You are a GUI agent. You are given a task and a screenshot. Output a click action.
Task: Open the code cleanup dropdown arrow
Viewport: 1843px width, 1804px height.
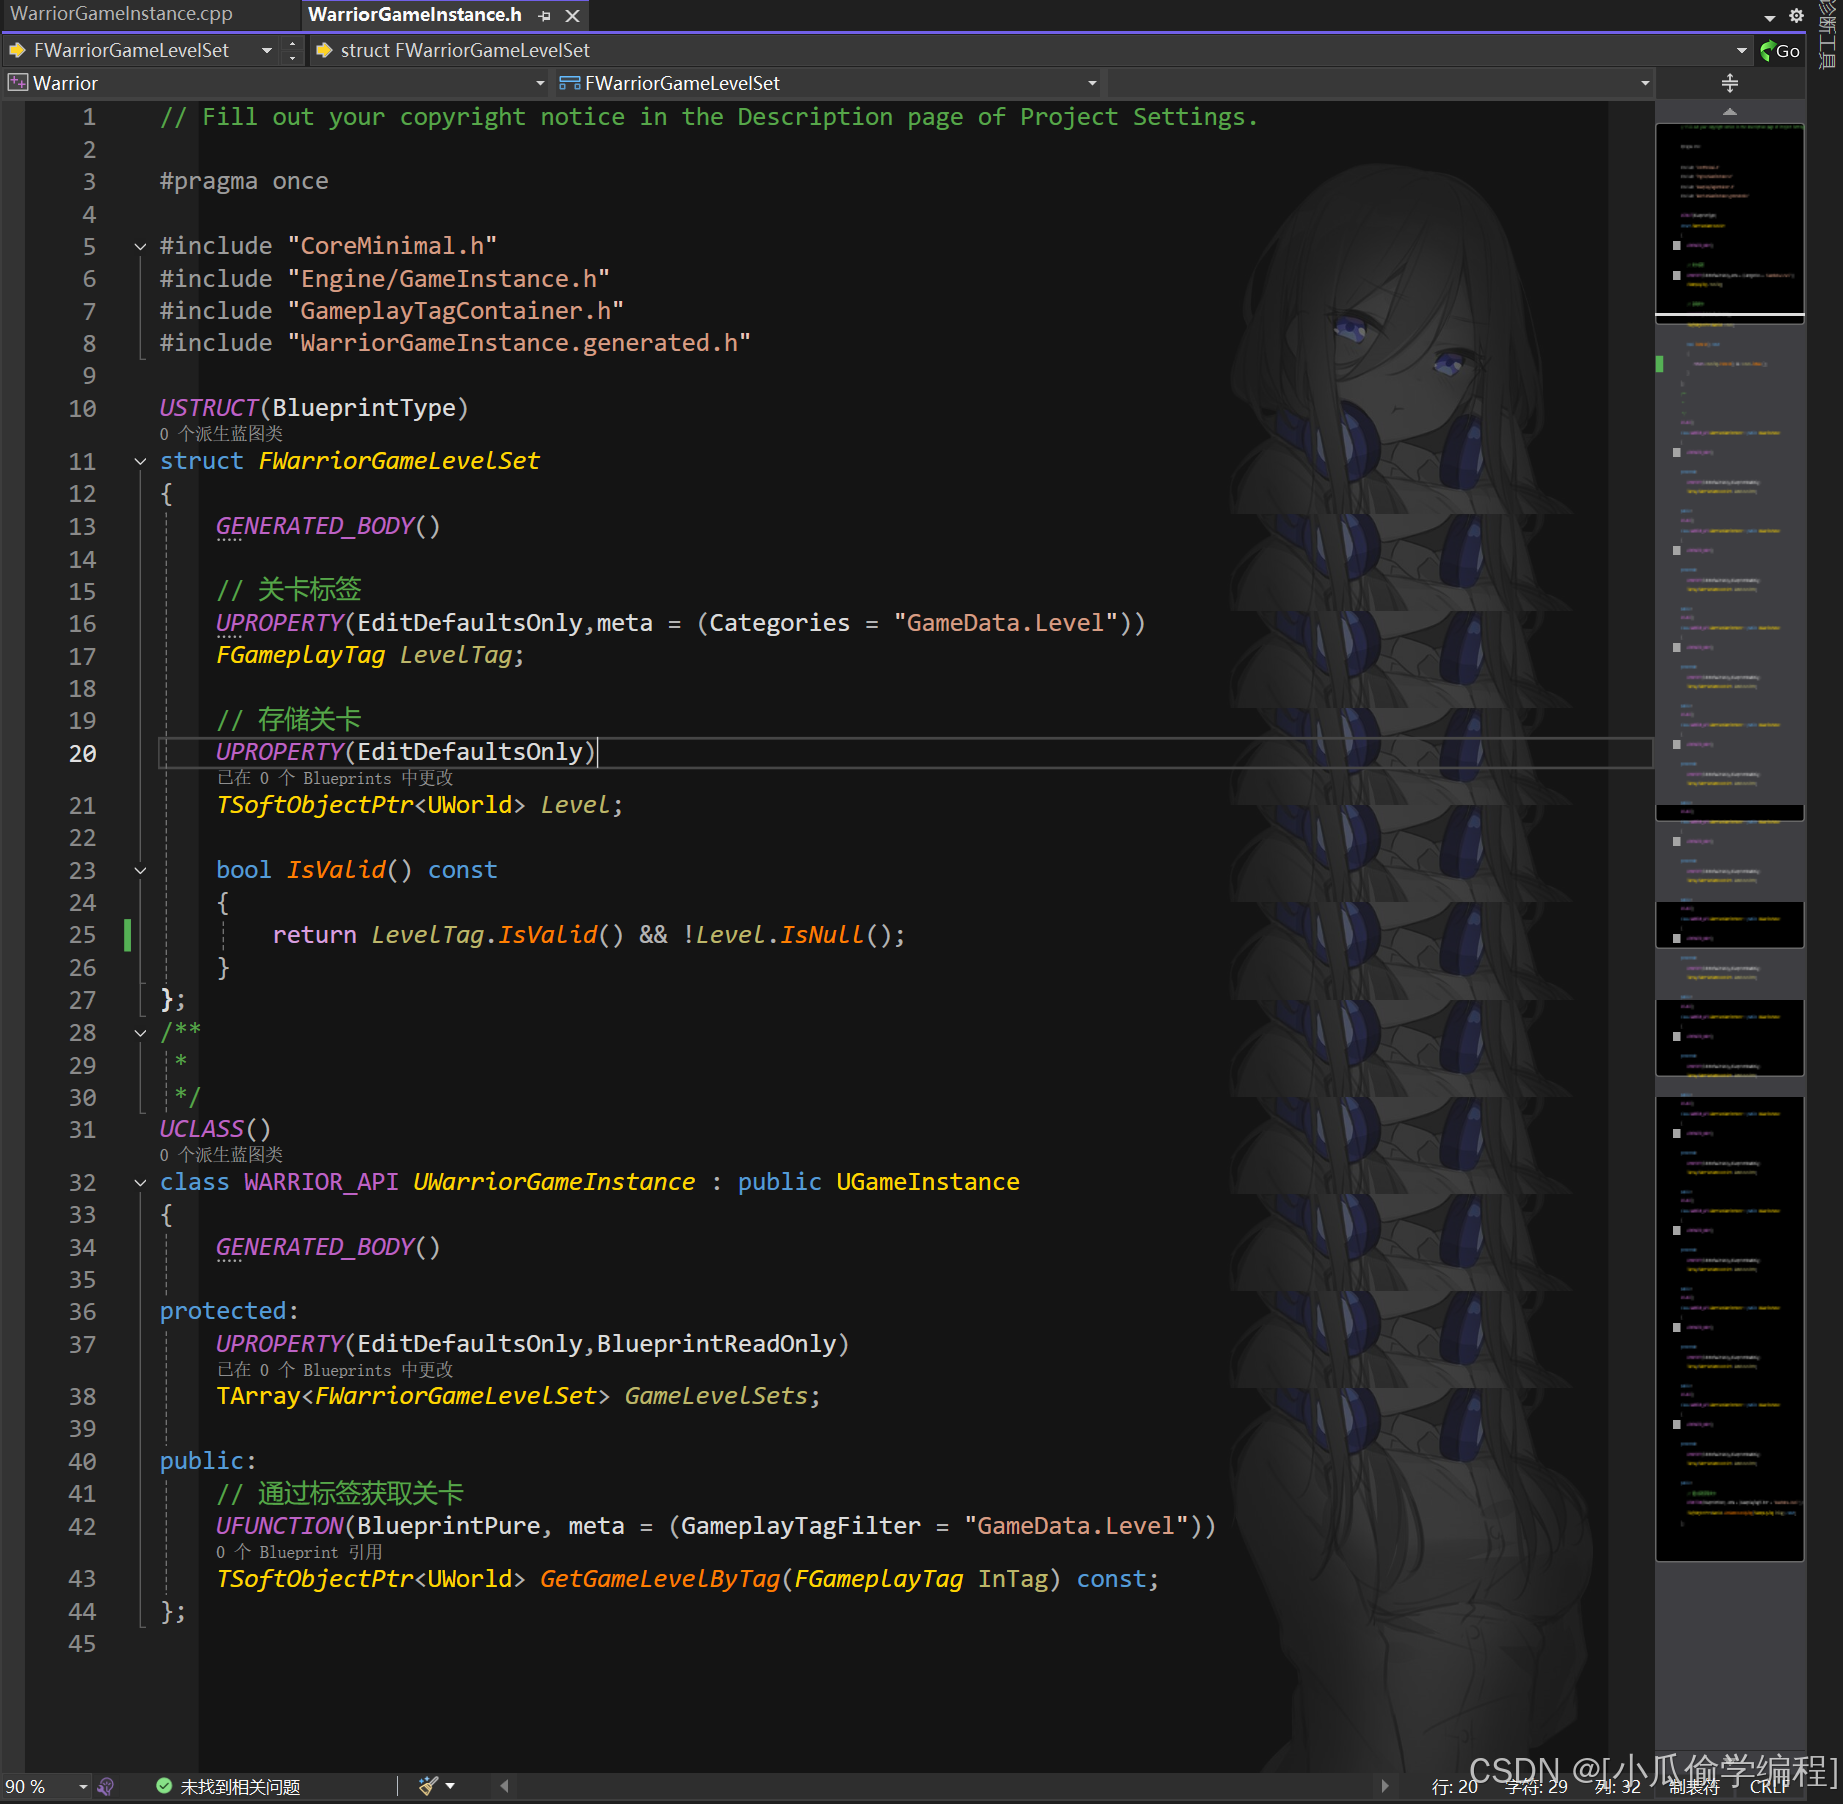[x=451, y=1785]
